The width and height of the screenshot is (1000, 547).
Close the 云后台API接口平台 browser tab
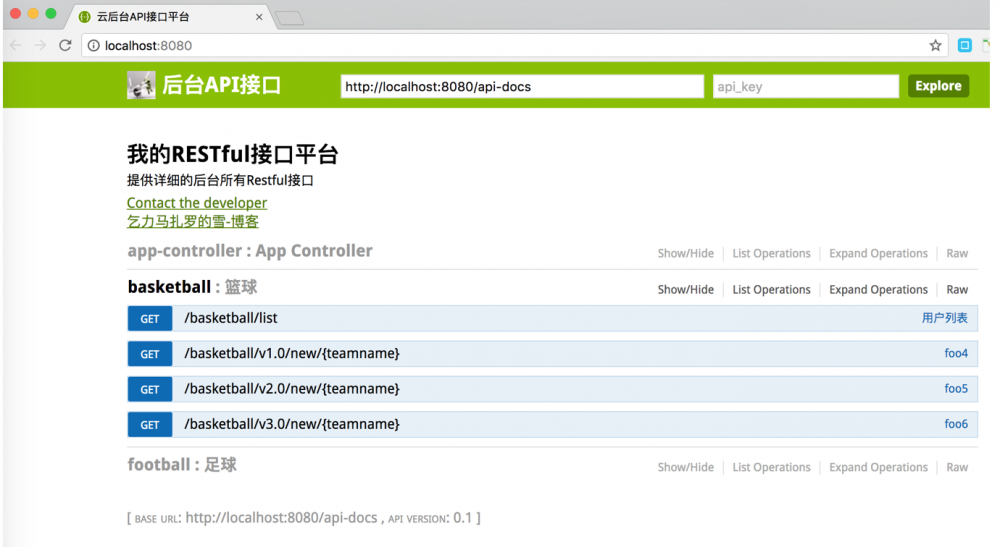click(x=259, y=17)
